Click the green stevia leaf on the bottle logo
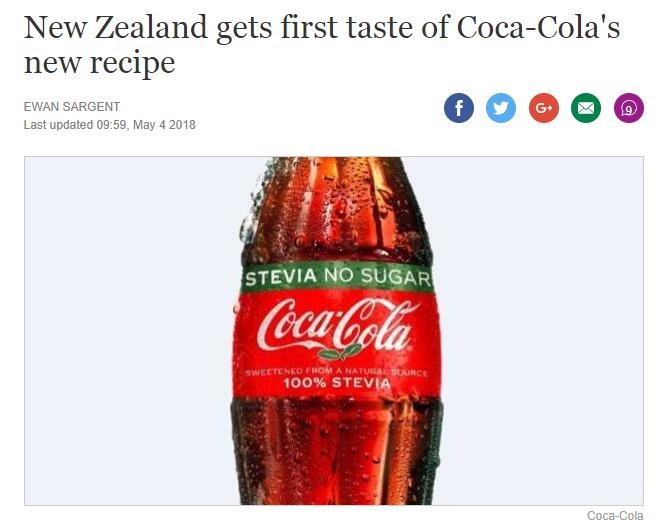The width and height of the screenshot is (662, 520). click(x=340, y=351)
